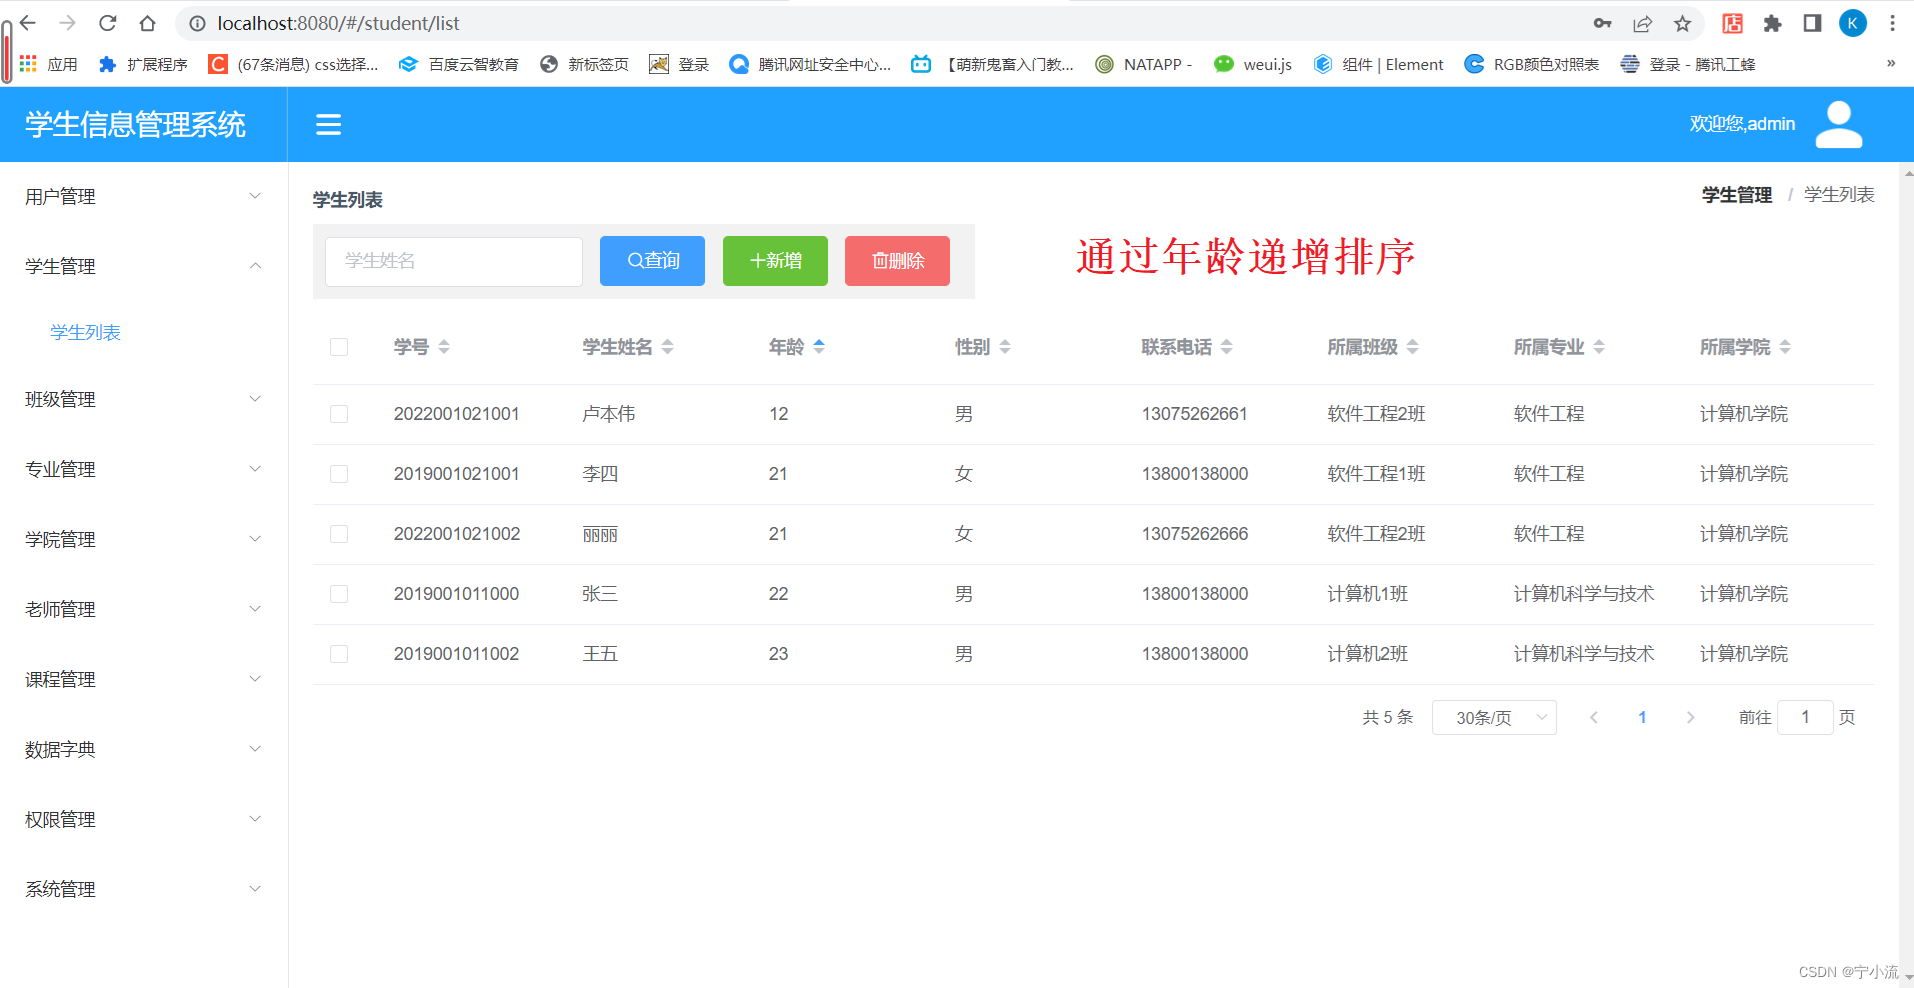
Task: Expand the 用户管理 sidebar menu
Action: (143, 197)
